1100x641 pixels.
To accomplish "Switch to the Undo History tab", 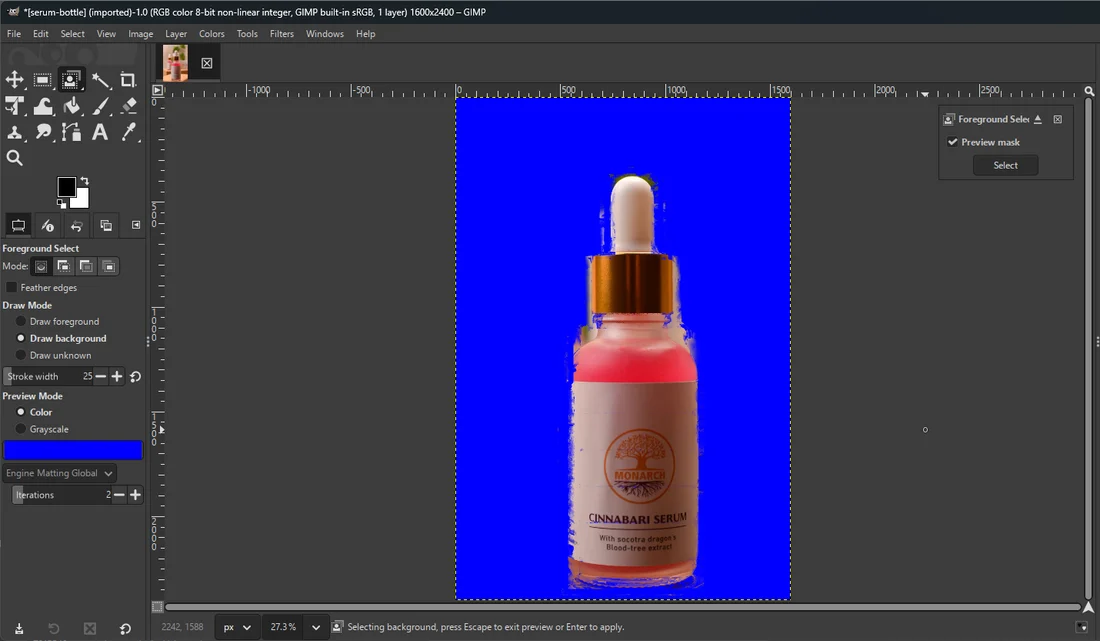I will pyautogui.click(x=76, y=225).
